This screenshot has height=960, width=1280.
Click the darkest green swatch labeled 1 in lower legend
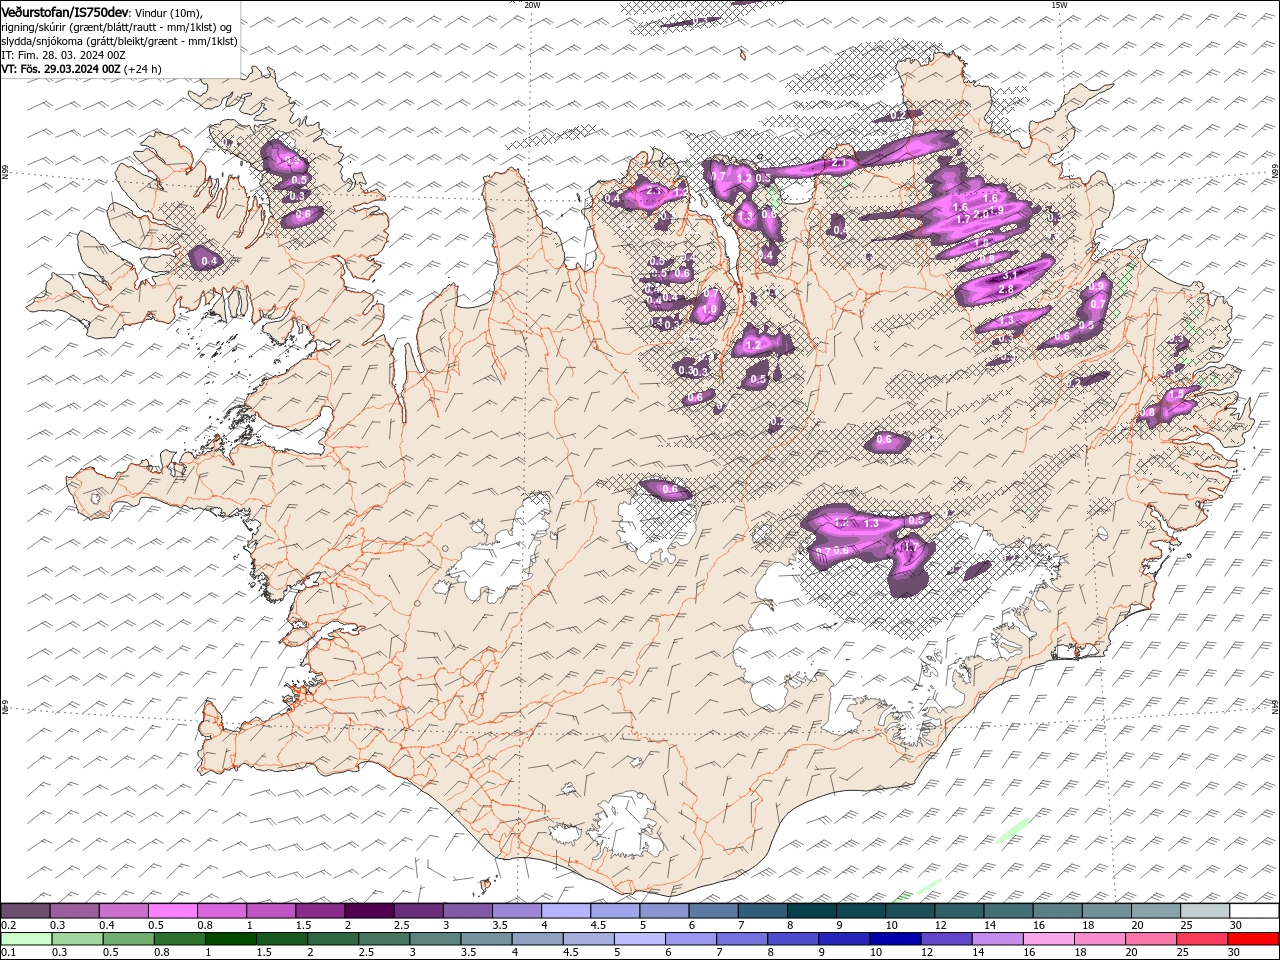230,939
